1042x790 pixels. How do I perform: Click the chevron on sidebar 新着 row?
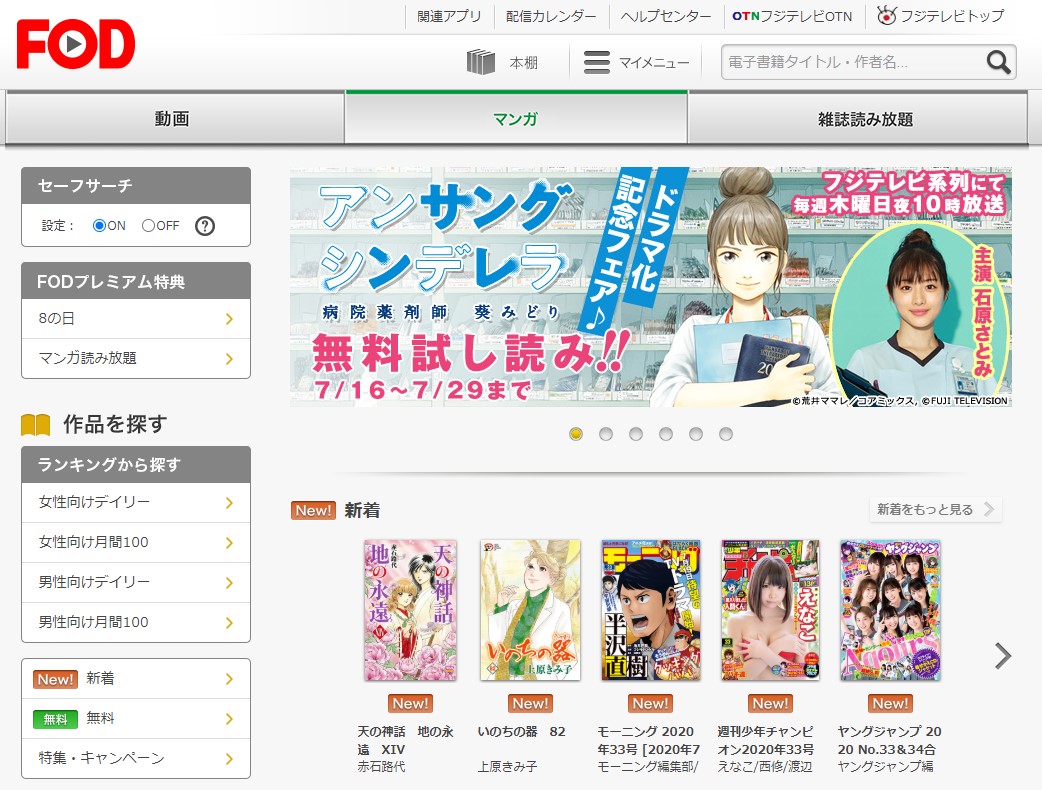click(x=229, y=679)
